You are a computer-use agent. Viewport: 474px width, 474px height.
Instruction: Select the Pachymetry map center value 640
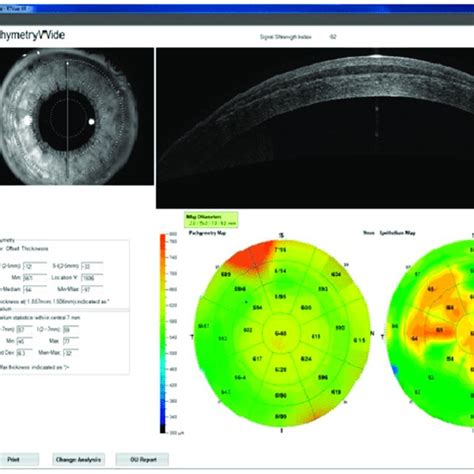tap(281, 333)
